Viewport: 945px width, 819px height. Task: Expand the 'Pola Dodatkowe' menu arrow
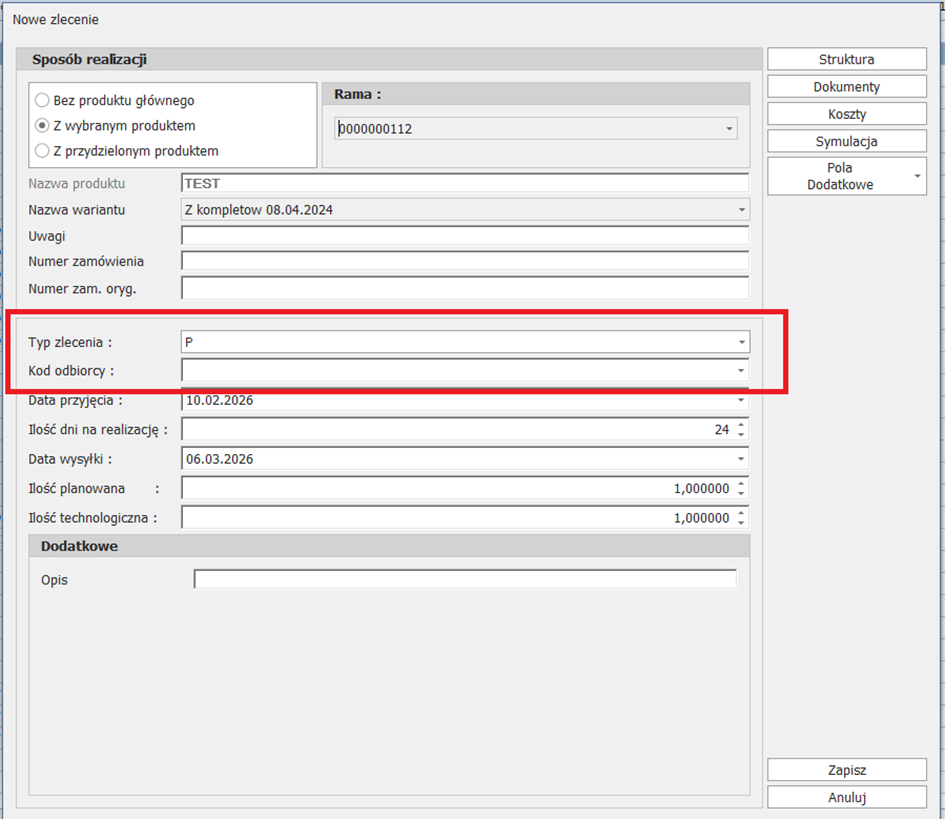[x=918, y=177]
